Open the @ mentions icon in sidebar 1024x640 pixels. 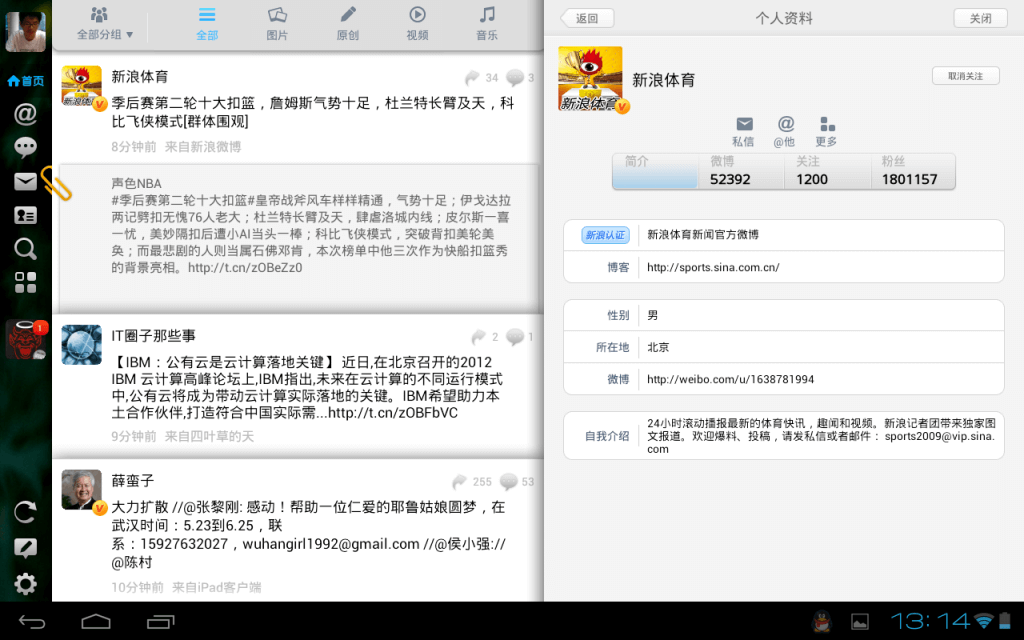point(25,114)
